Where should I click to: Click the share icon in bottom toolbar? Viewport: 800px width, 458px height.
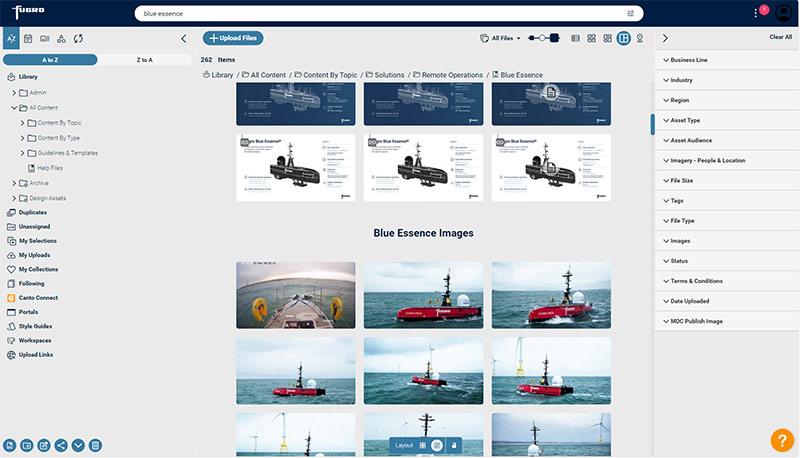click(60, 445)
